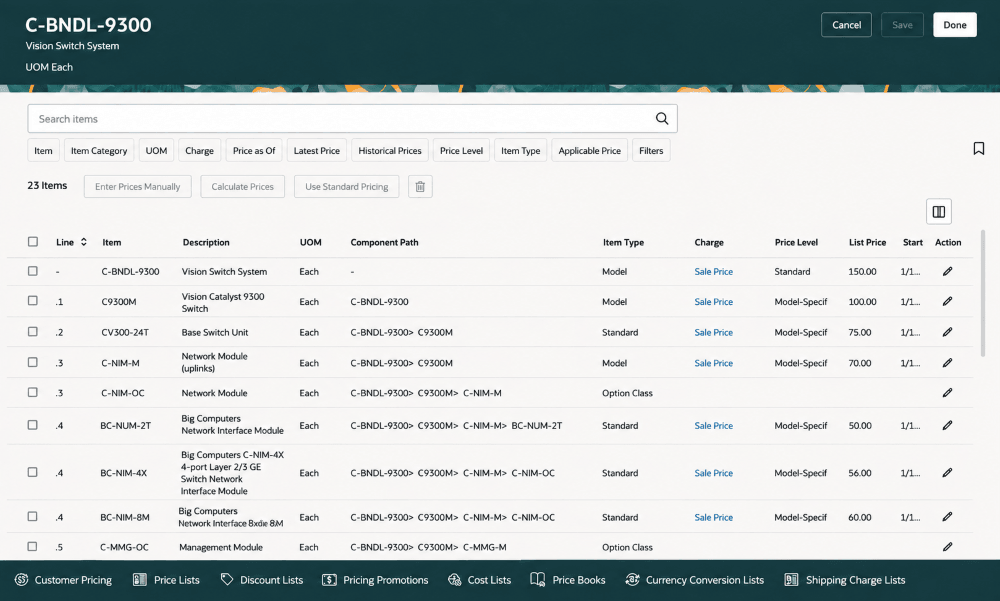
Task: Click edit pencil for BC-NIM-4X row
Action: click(x=948, y=473)
